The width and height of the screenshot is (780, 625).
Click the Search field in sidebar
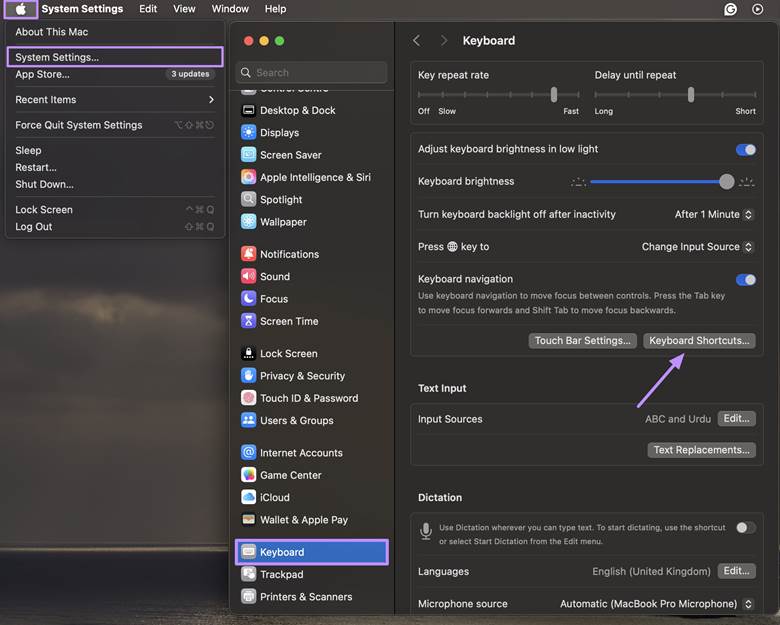point(311,73)
